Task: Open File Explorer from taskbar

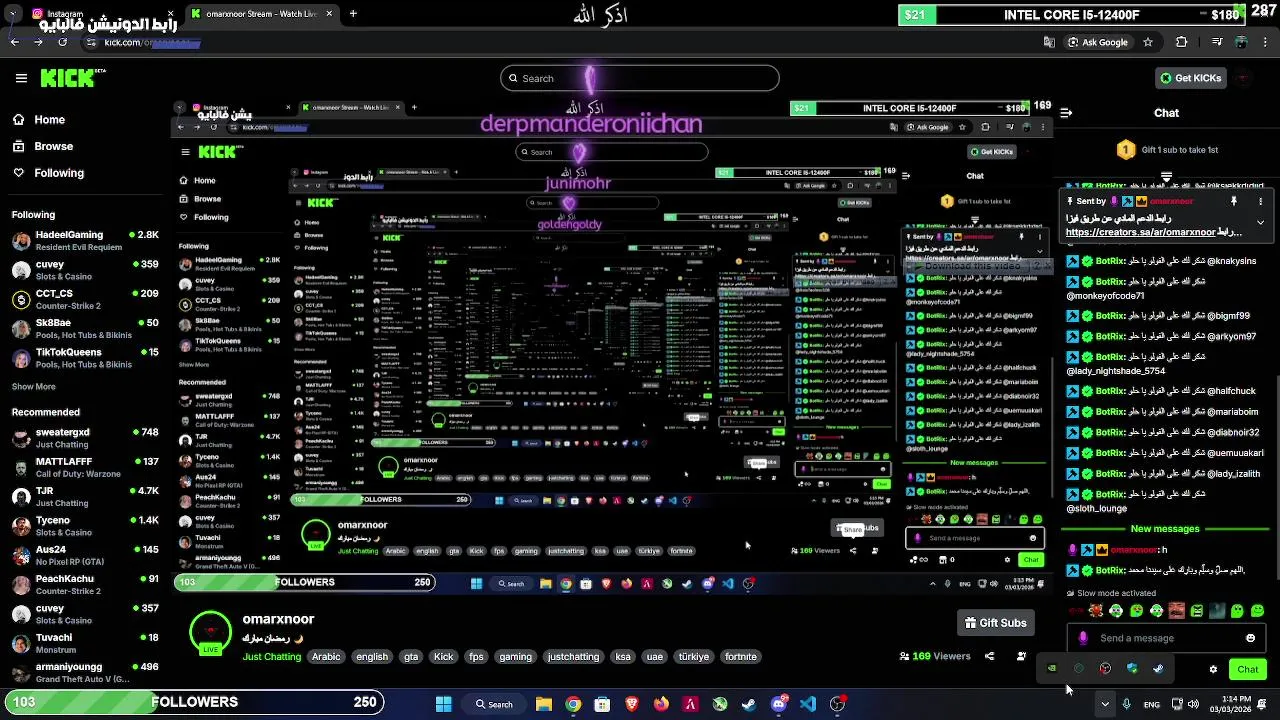Action: click(544, 704)
